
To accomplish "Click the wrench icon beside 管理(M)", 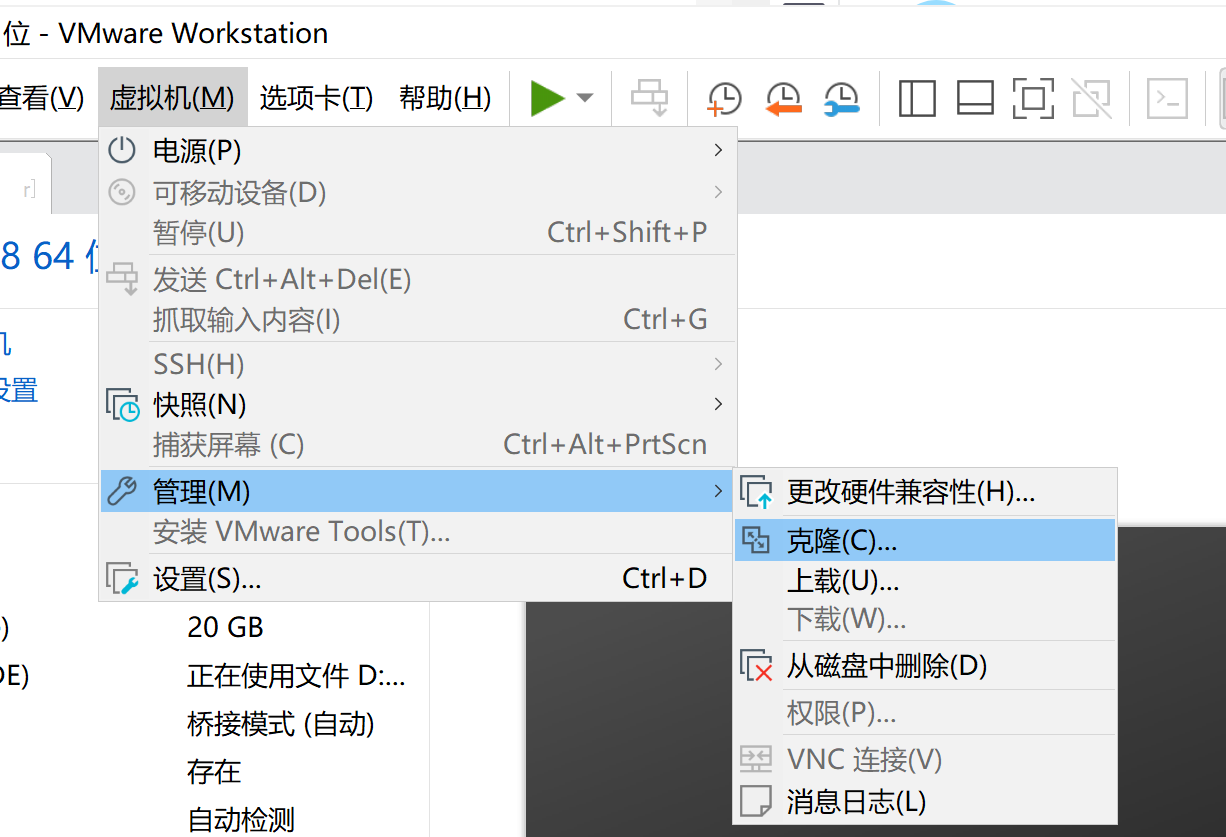I will (x=122, y=491).
